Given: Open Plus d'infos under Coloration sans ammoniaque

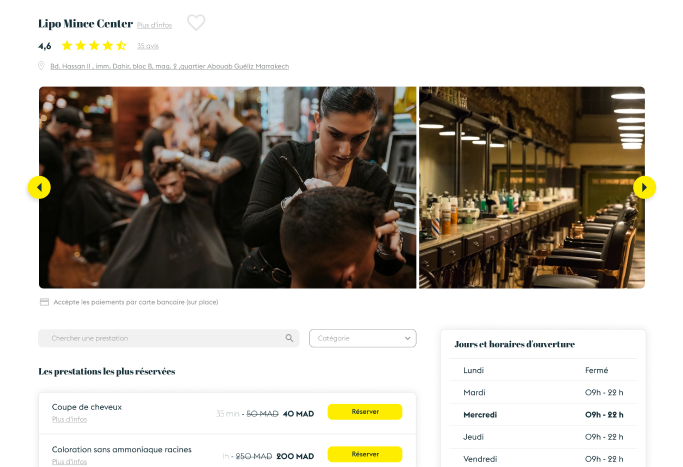Looking at the screenshot, I should (69, 461).
